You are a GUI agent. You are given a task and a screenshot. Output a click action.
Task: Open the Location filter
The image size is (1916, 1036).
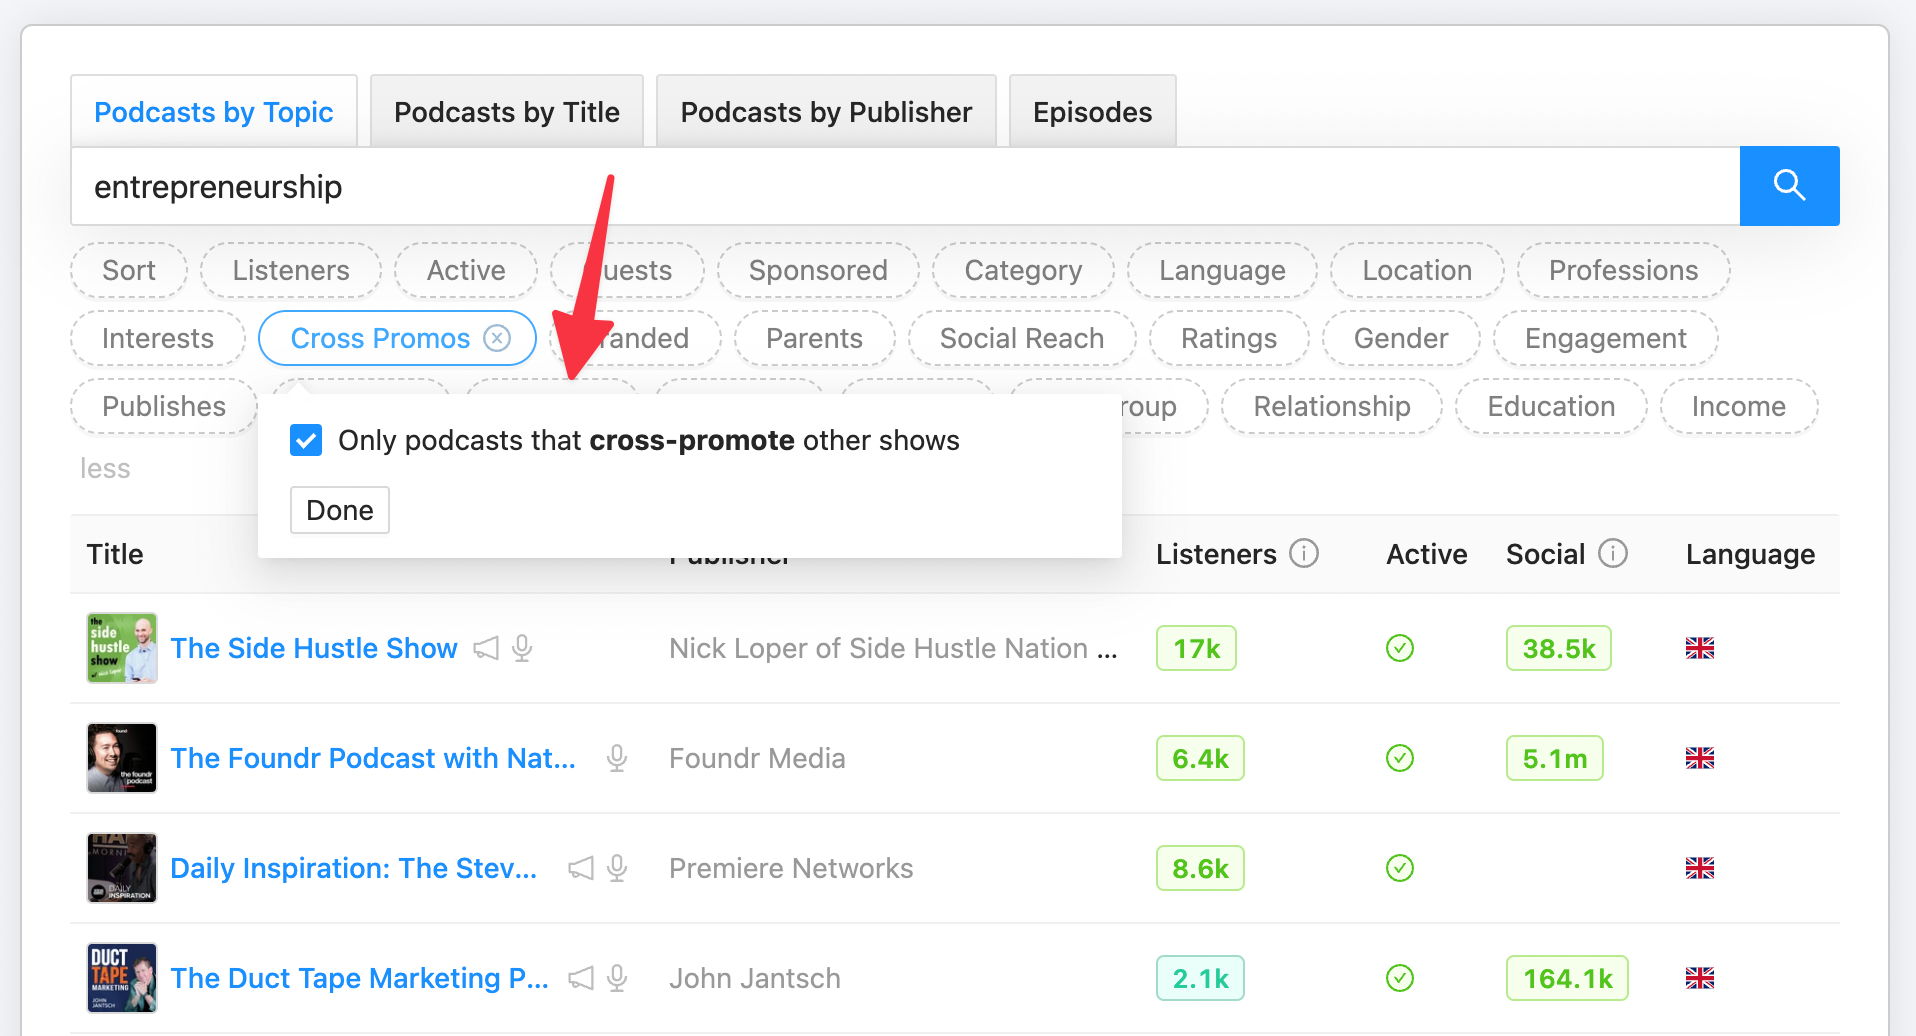click(1417, 270)
